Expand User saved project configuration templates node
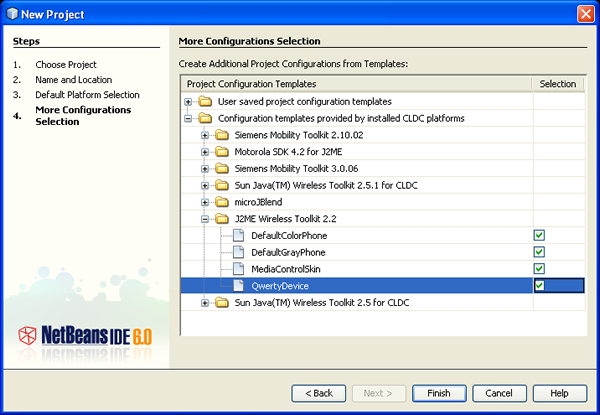Screen dimensions: 600x415 click(x=188, y=102)
